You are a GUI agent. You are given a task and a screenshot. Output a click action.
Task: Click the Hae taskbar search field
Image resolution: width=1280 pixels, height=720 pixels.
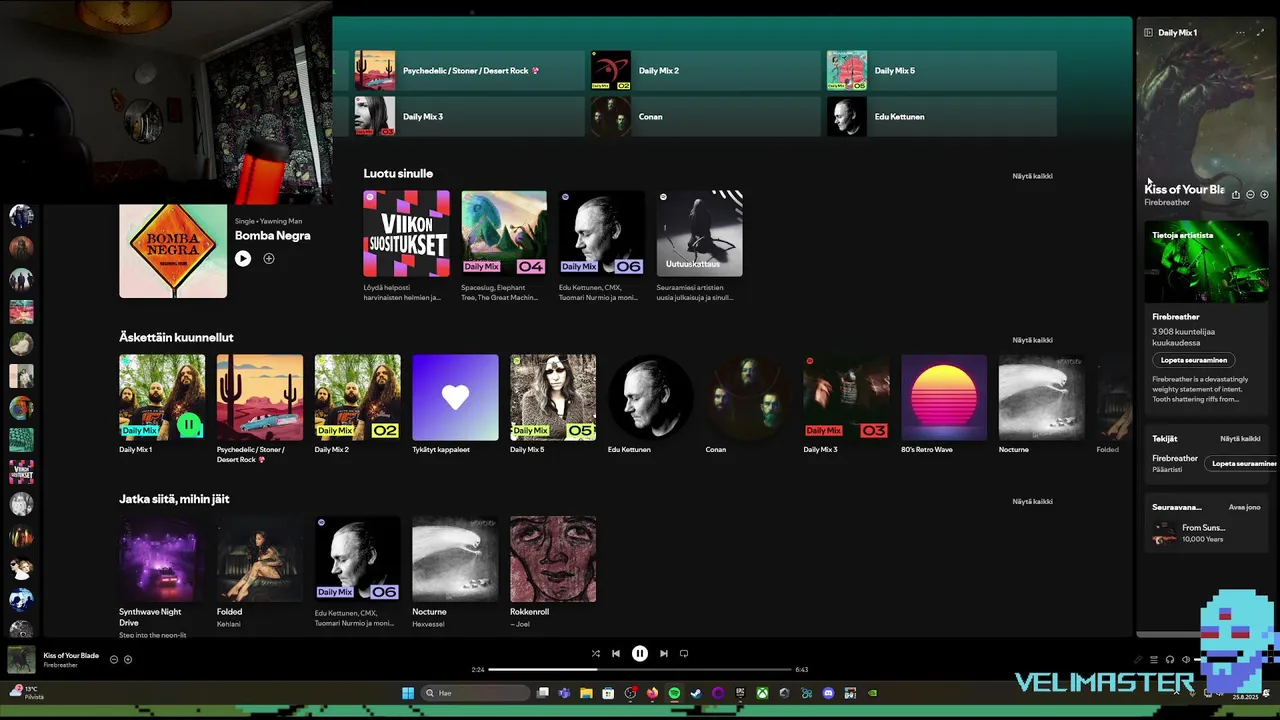click(475, 693)
